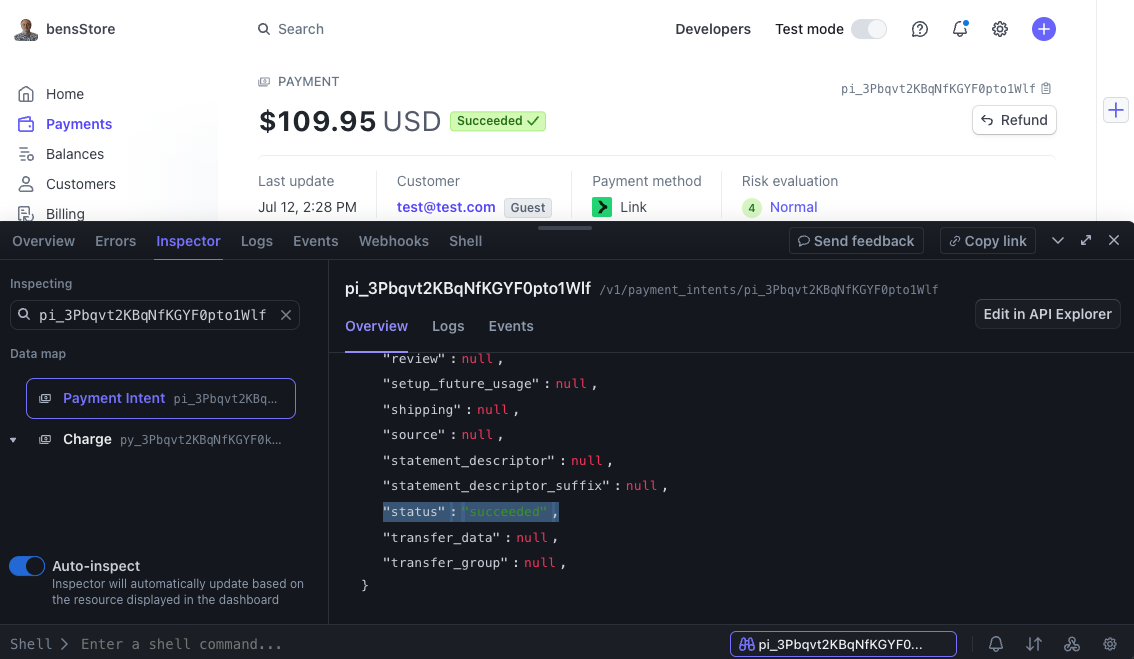Switch to developer panel Overview tab
Image resolution: width=1134 pixels, height=659 pixels.
(x=43, y=241)
